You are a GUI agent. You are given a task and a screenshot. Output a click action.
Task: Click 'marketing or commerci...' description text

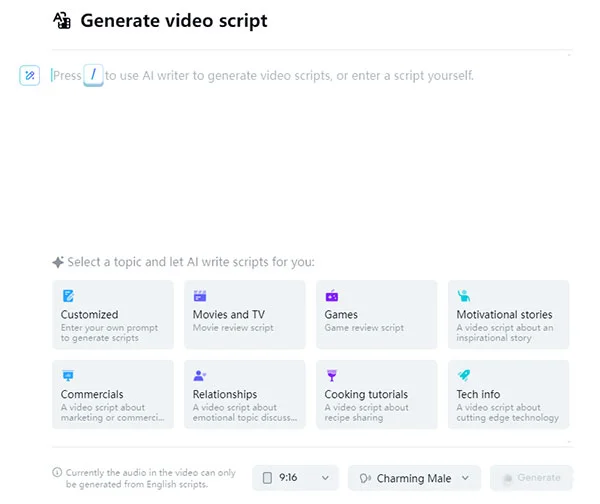(x=112, y=418)
